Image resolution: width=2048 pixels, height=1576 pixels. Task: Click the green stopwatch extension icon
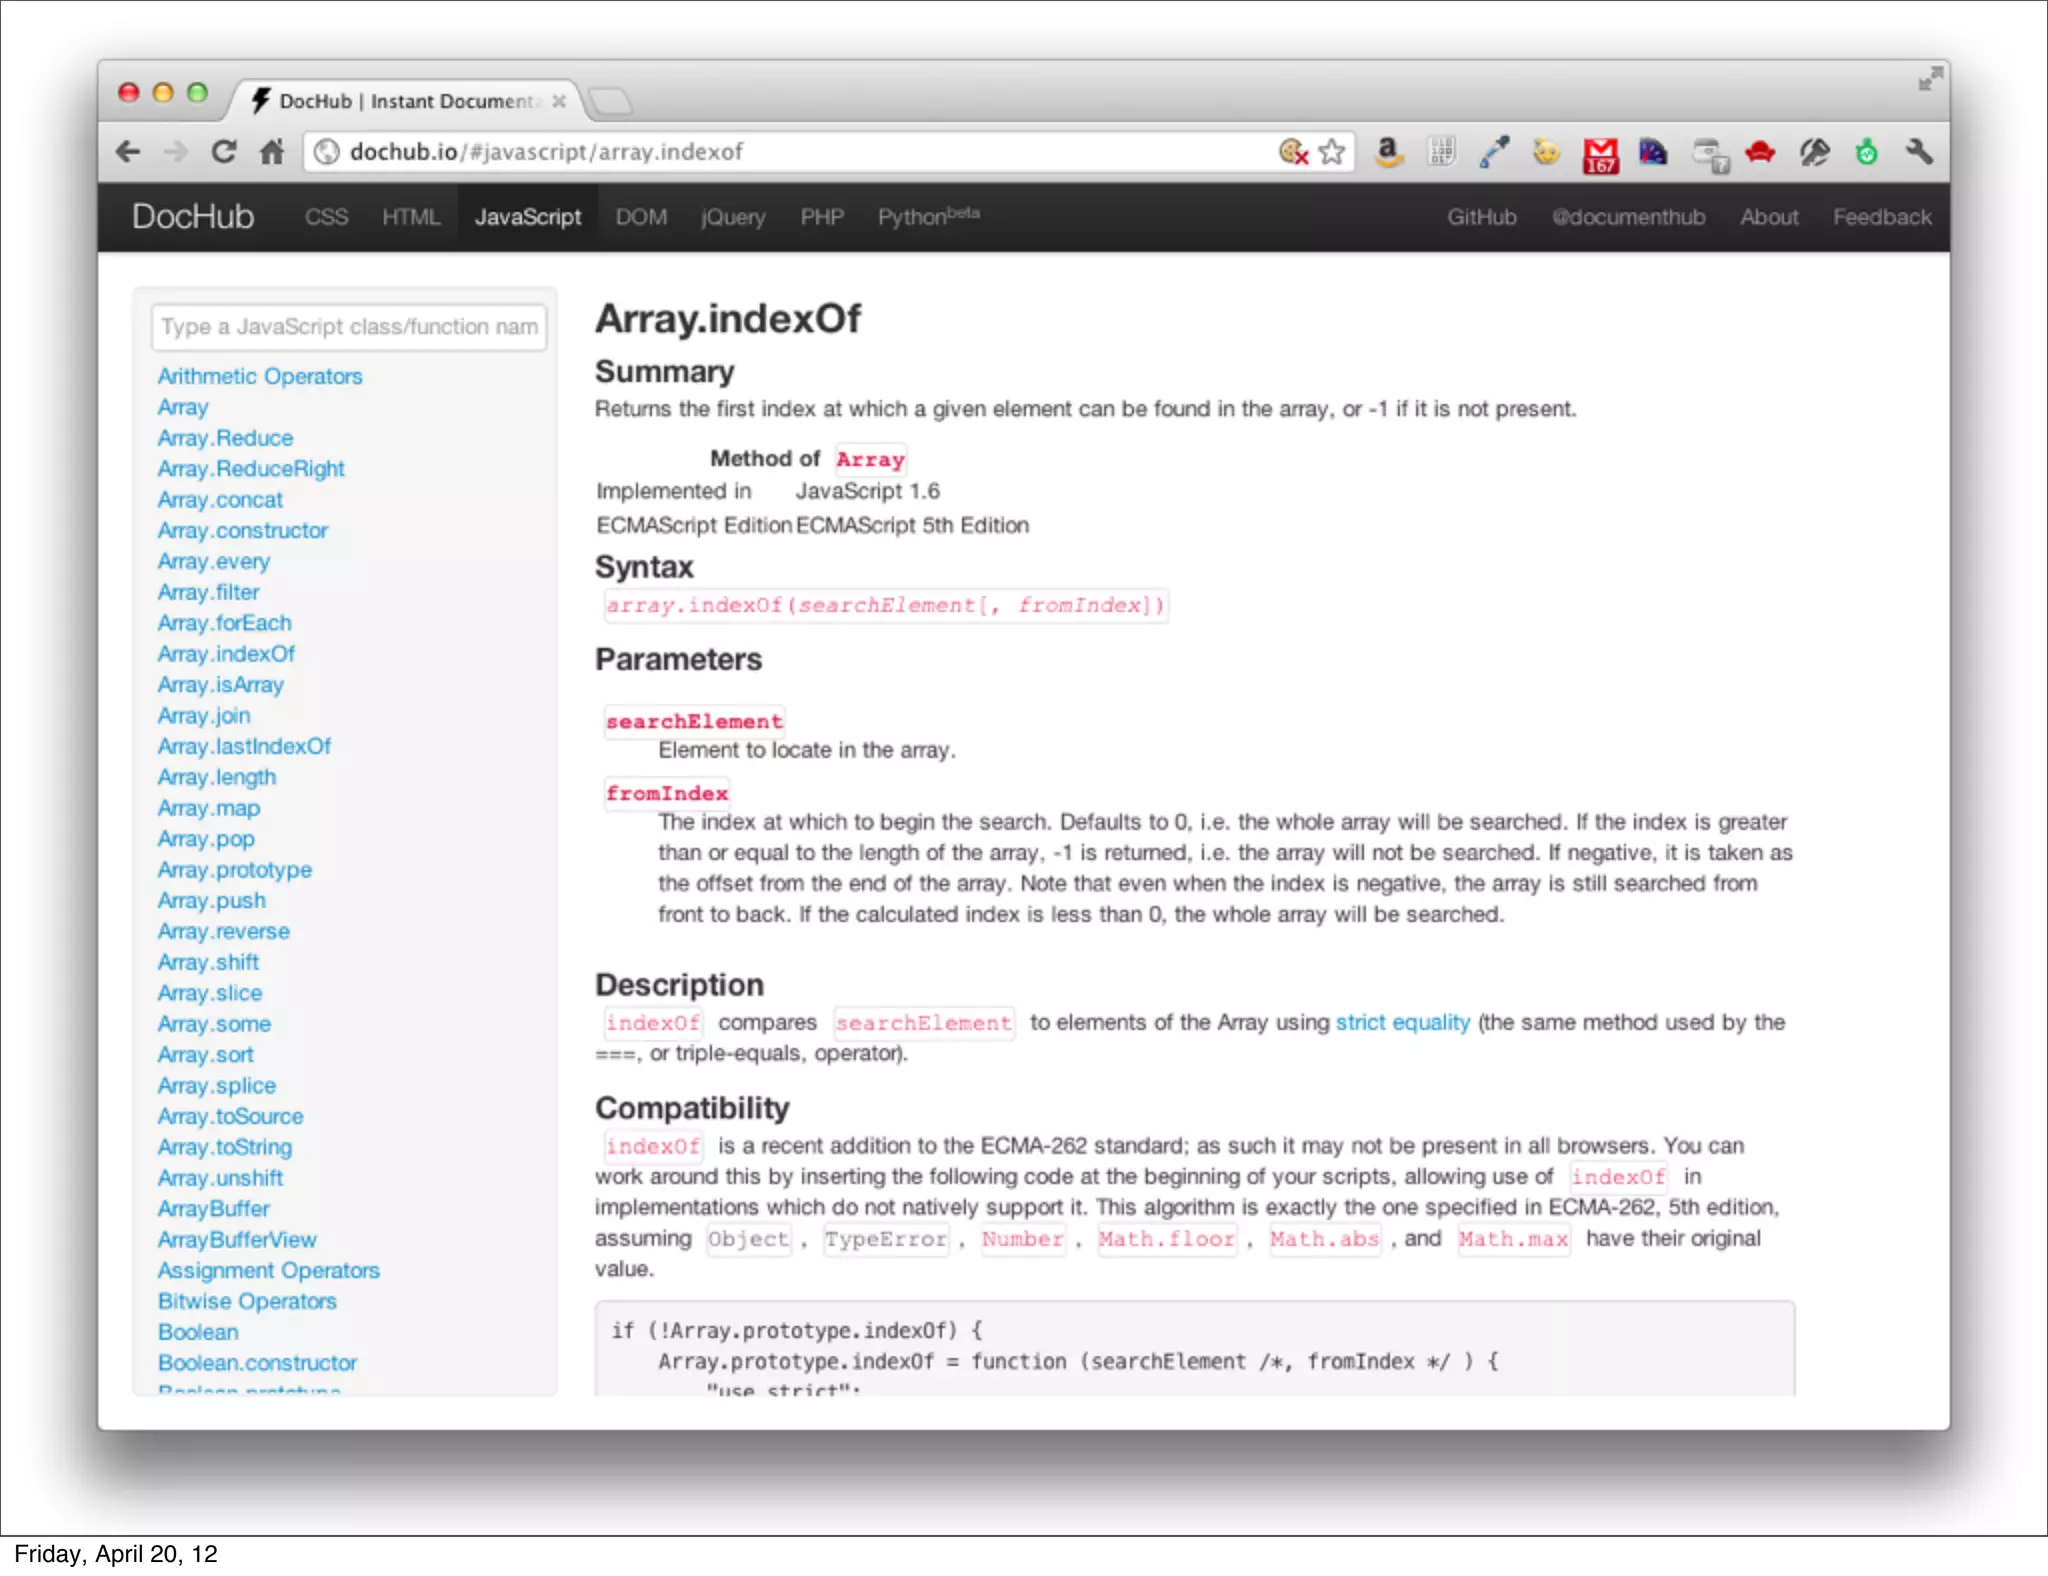coord(1865,152)
